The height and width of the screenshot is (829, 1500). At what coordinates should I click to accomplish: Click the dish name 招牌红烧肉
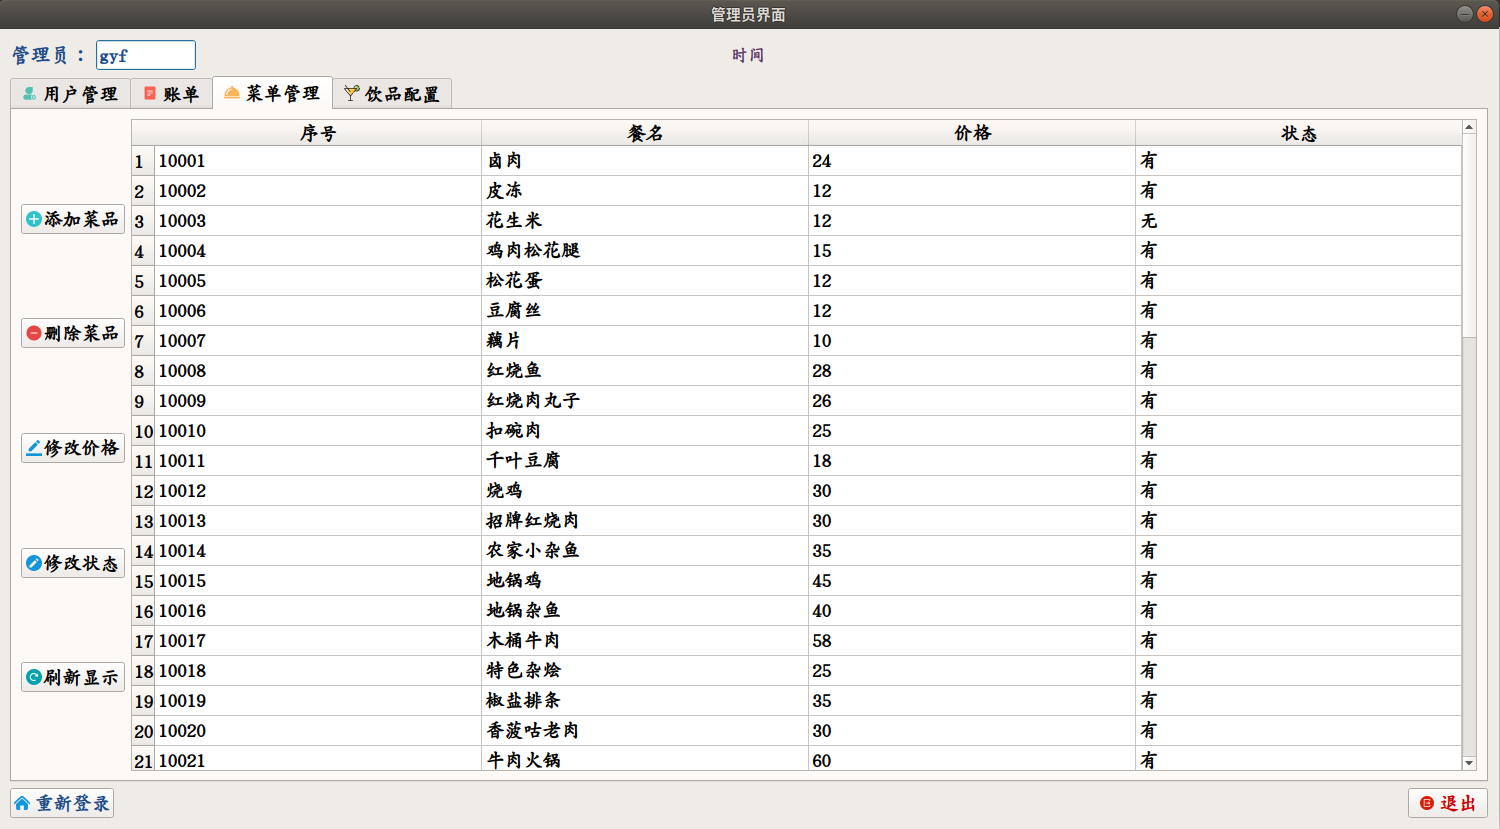click(x=533, y=521)
